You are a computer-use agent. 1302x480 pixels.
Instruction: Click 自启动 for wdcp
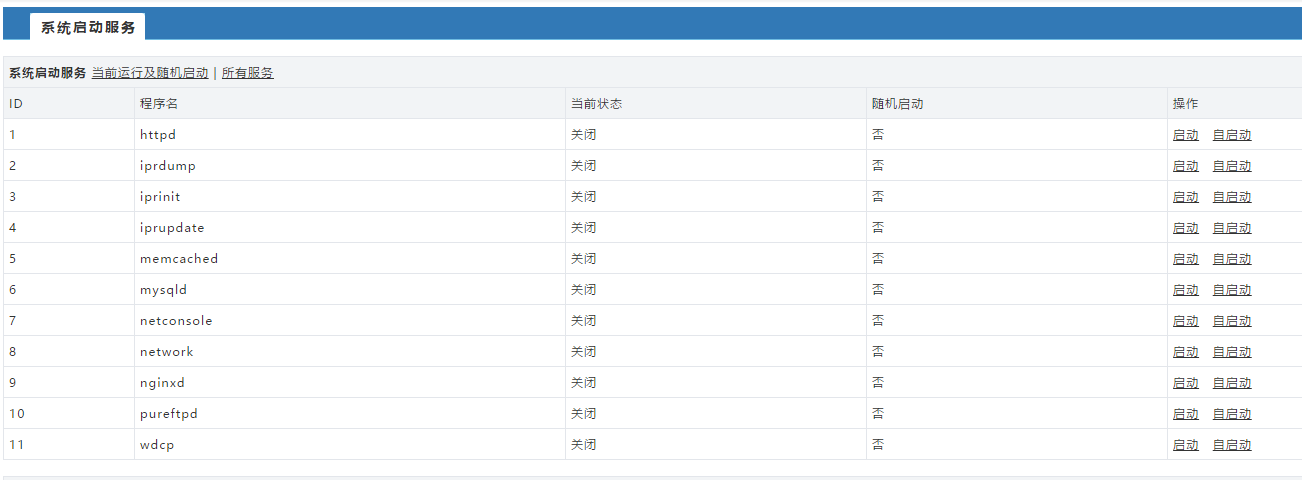(1232, 445)
